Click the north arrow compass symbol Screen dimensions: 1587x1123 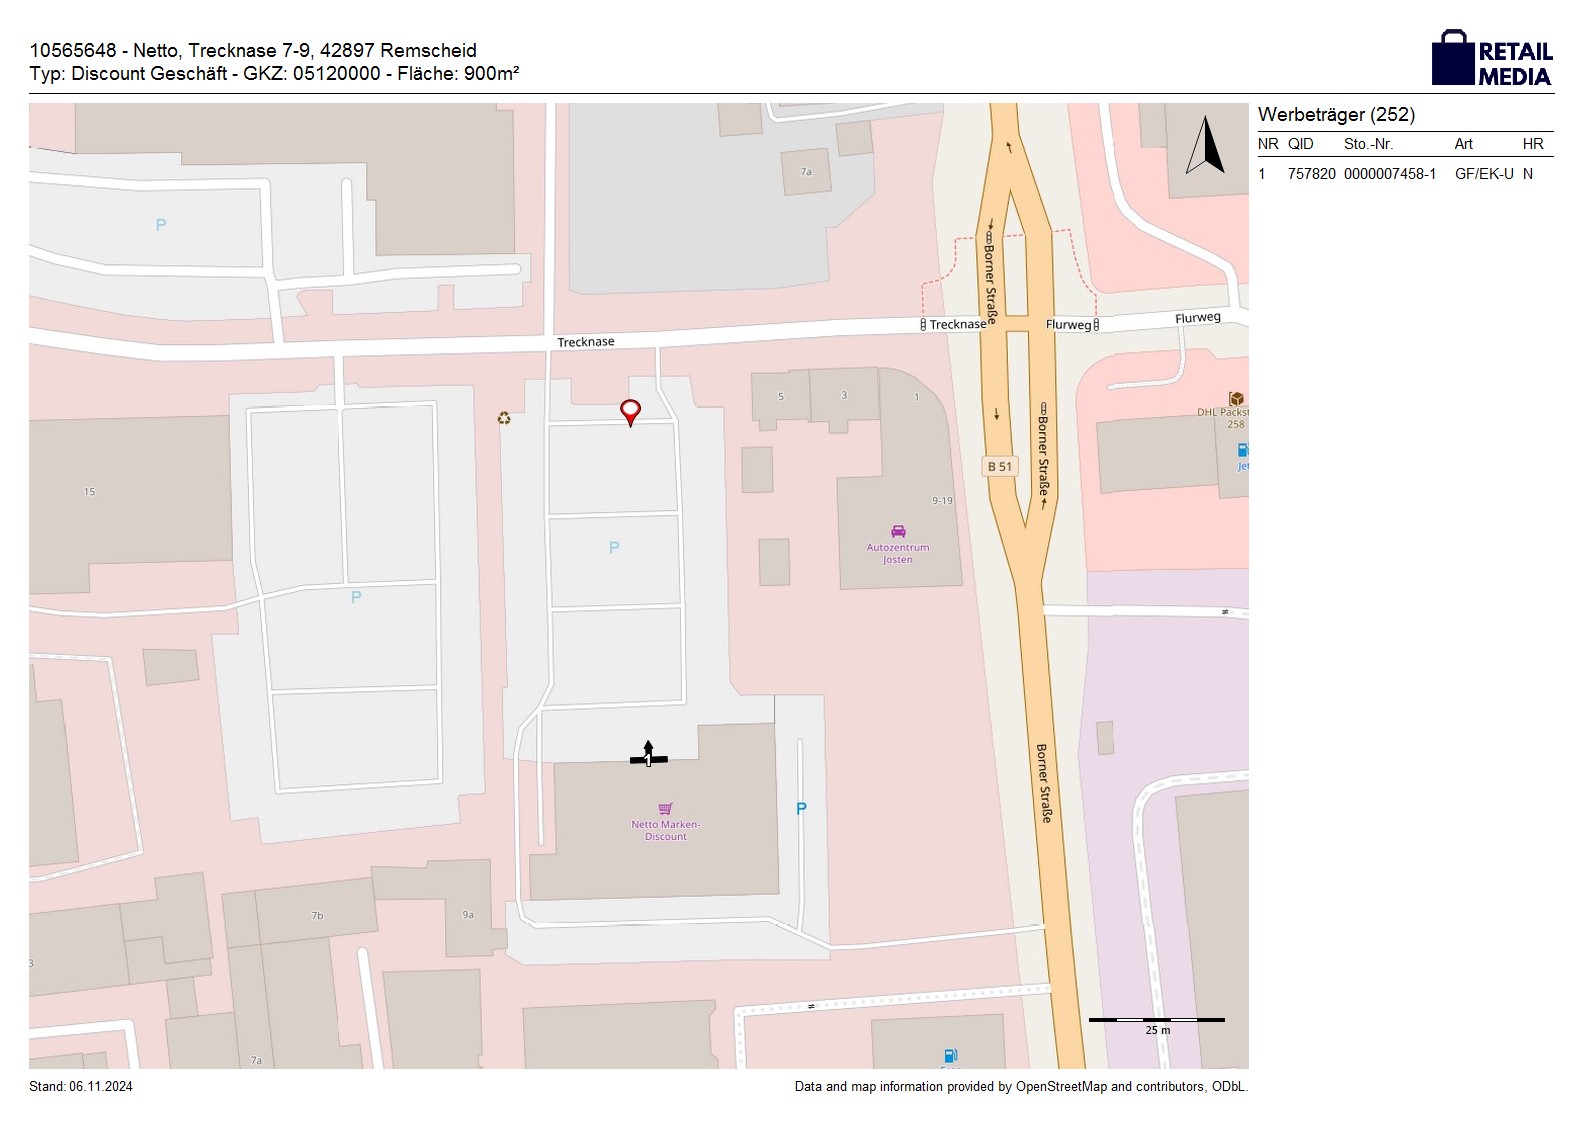tap(1205, 146)
